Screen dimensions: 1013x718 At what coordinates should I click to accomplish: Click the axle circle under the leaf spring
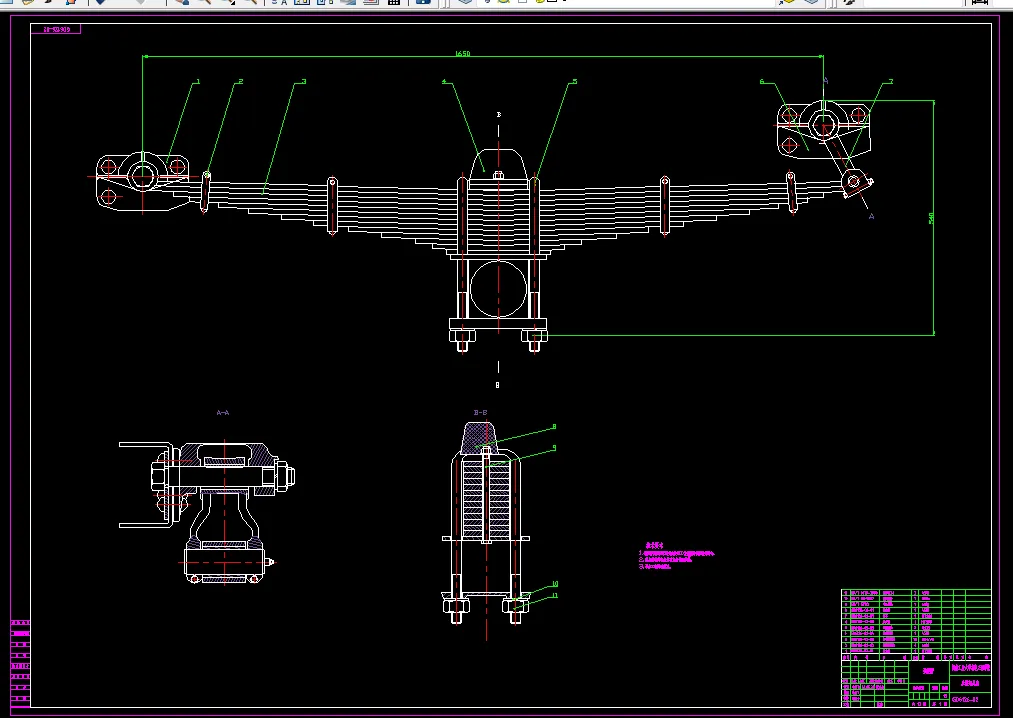498,289
